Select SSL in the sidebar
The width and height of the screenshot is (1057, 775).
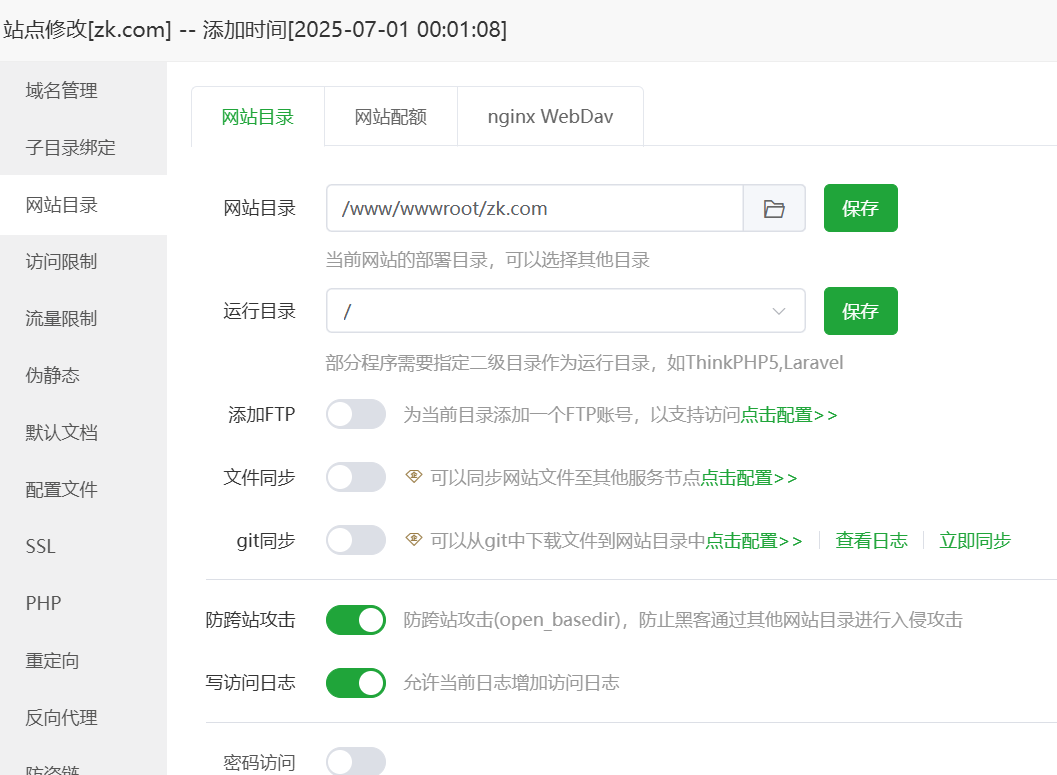pos(40,546)
